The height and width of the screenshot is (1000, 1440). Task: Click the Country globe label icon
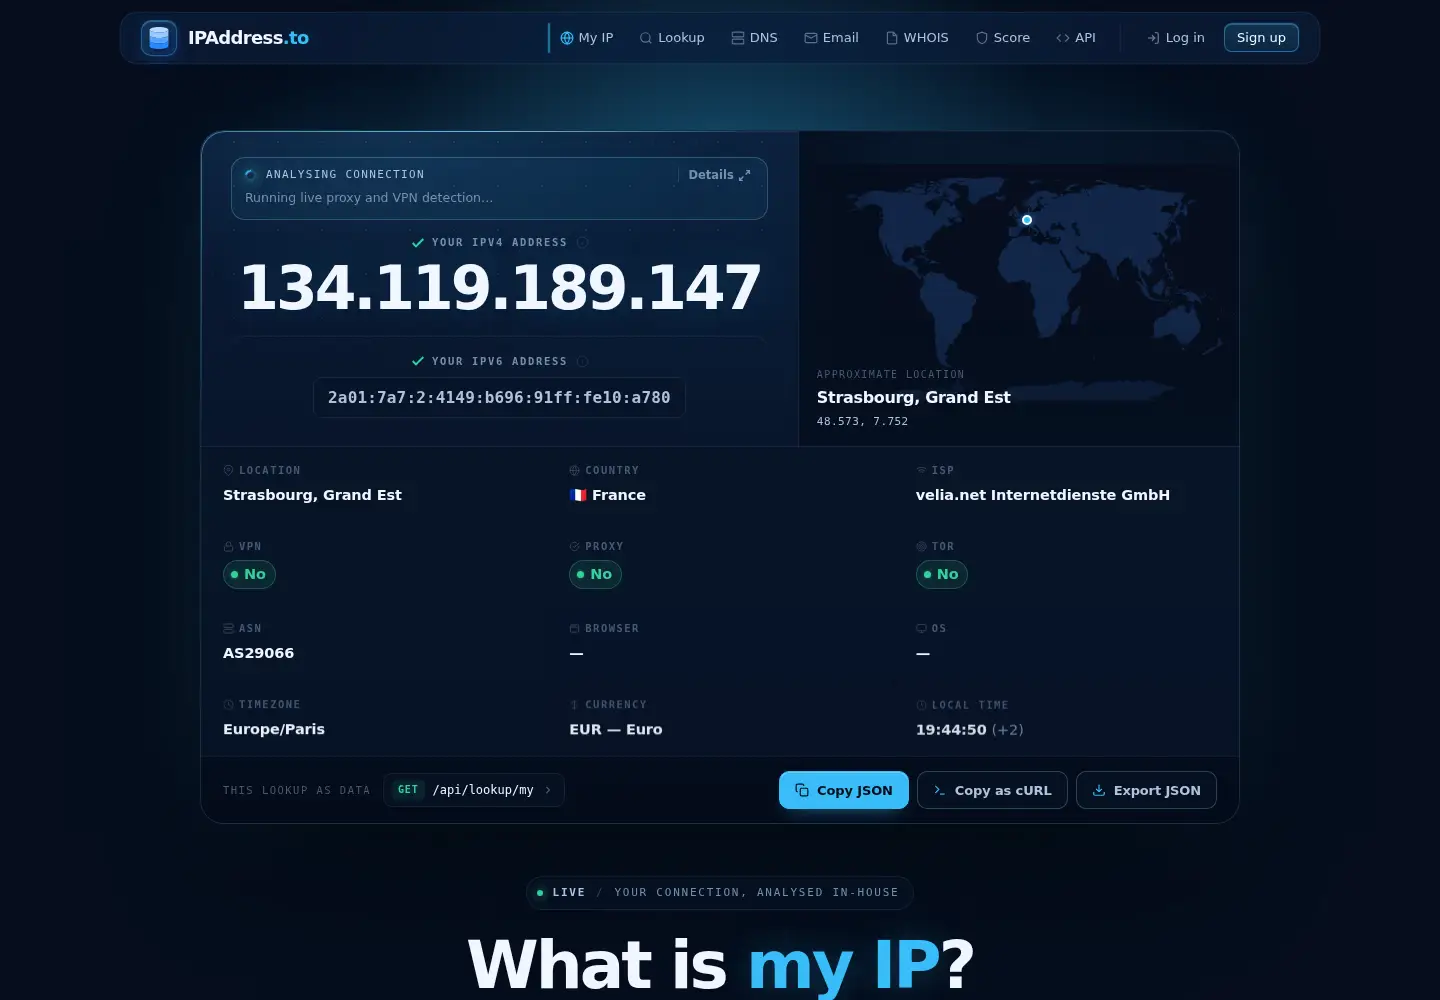[x=575, y=470]
